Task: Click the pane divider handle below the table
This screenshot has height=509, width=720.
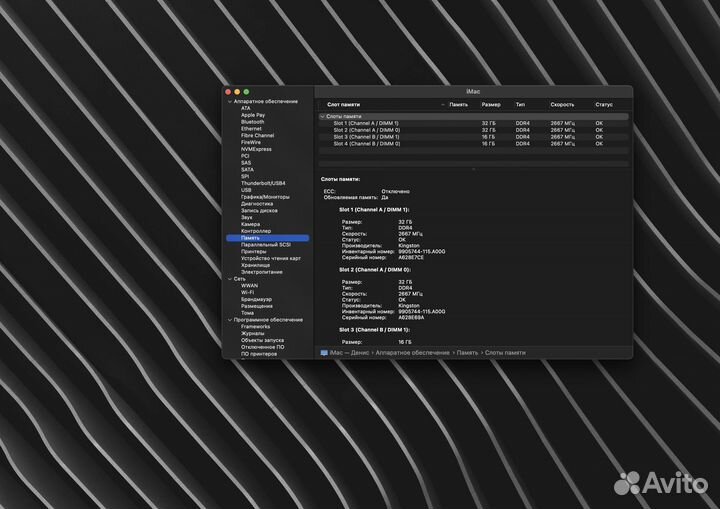Action: [x=473, y=169]
